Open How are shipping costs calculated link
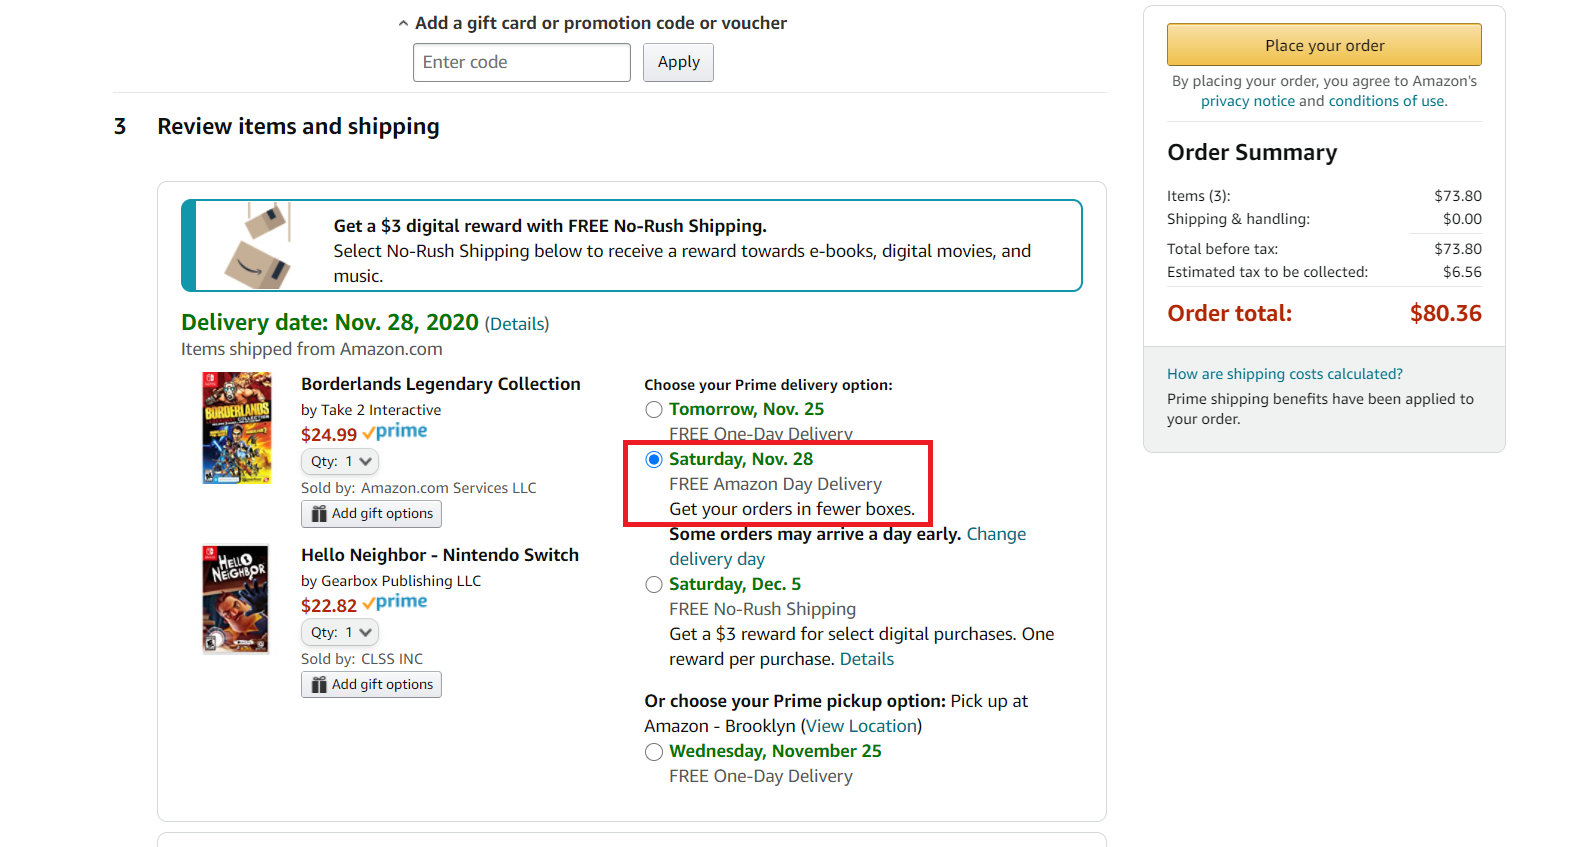This screenshot has height=847, width=1583. 1284,374
